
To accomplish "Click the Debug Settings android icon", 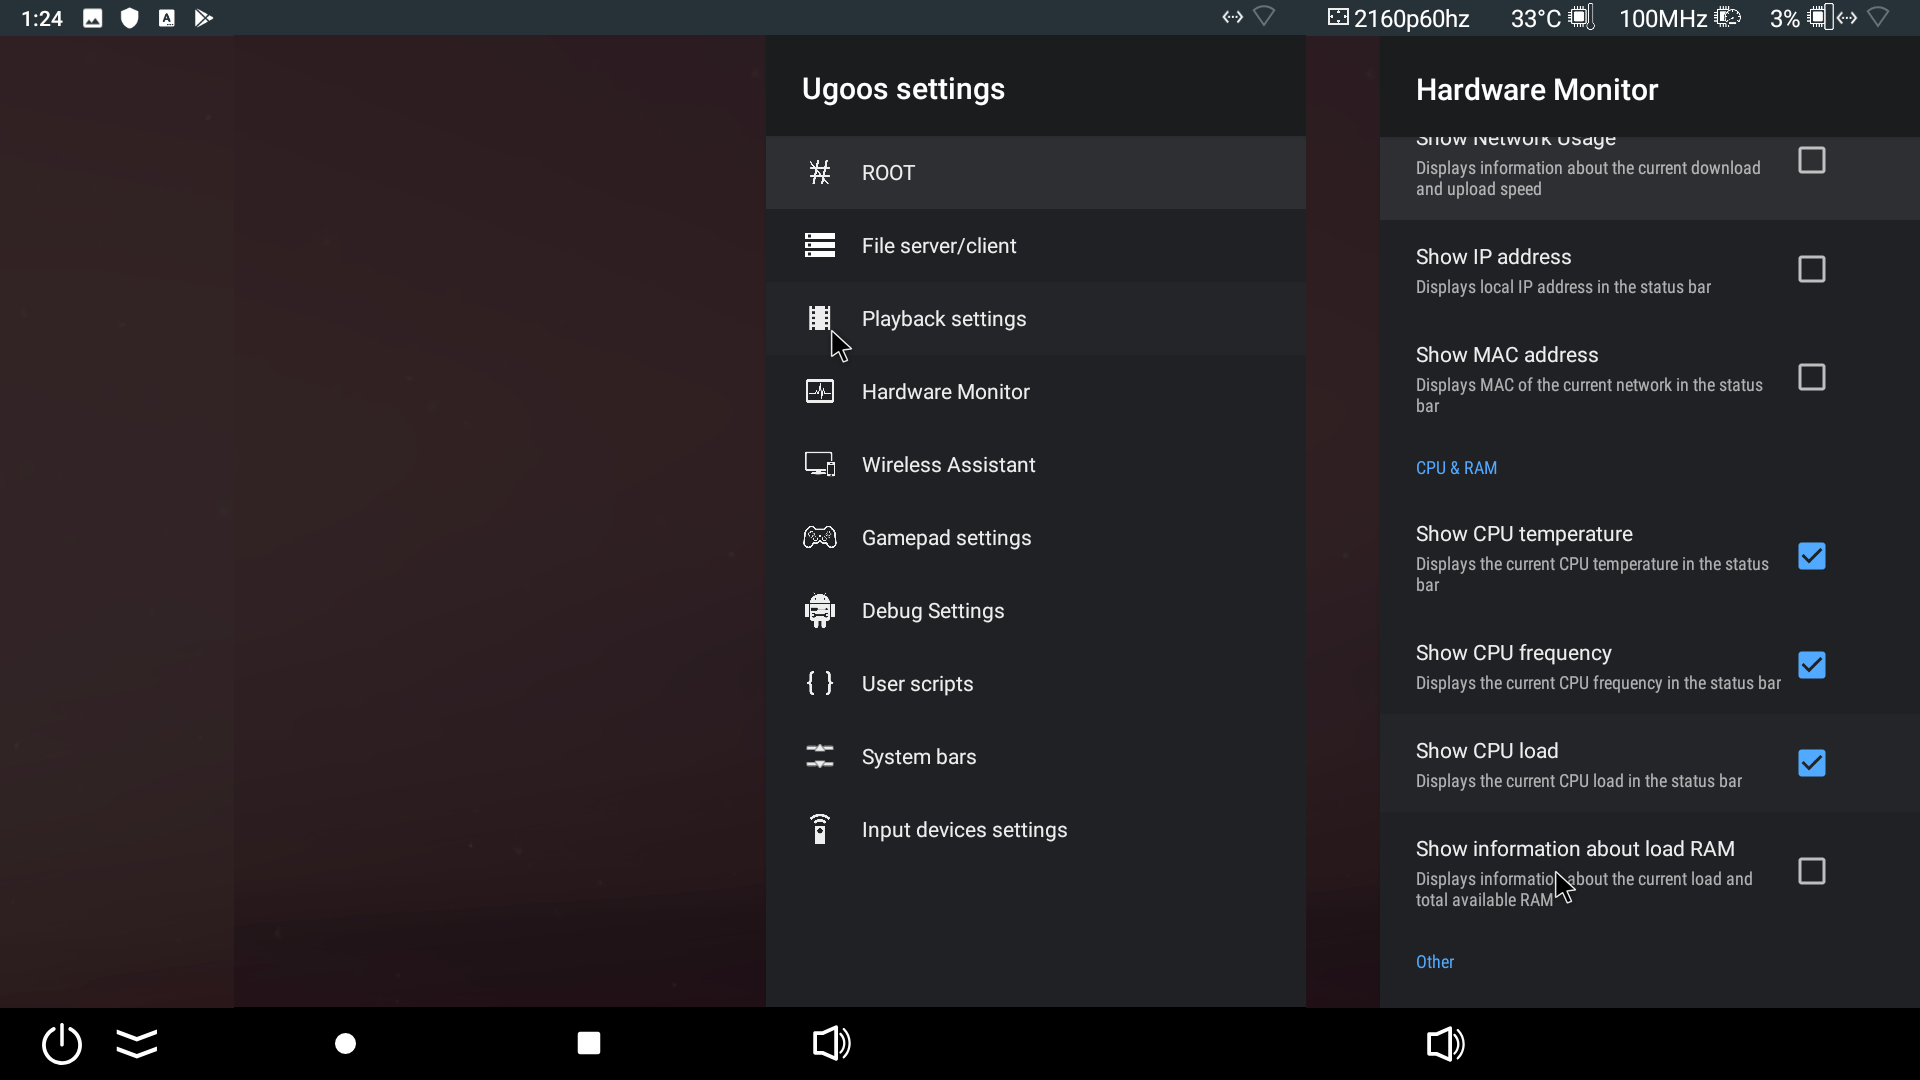I will point(819,610).
